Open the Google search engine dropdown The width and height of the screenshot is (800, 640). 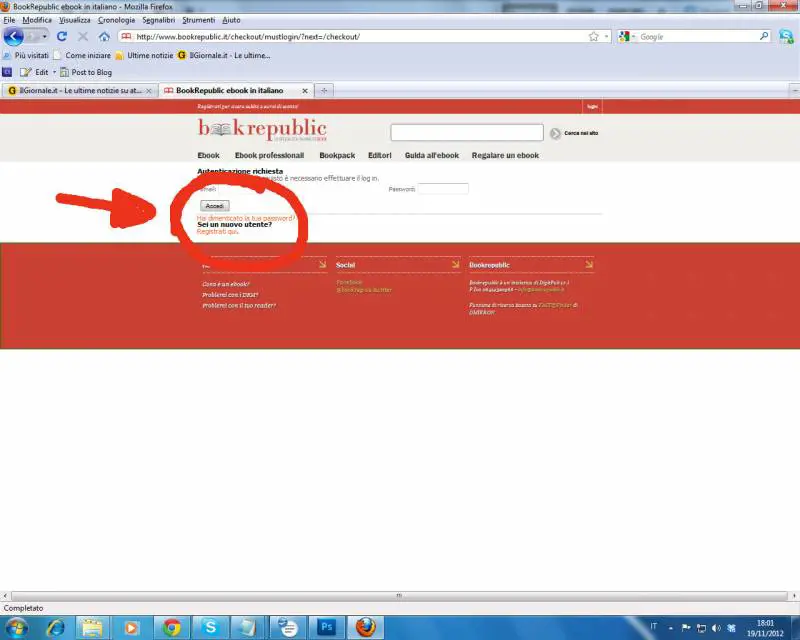point(633,37)
